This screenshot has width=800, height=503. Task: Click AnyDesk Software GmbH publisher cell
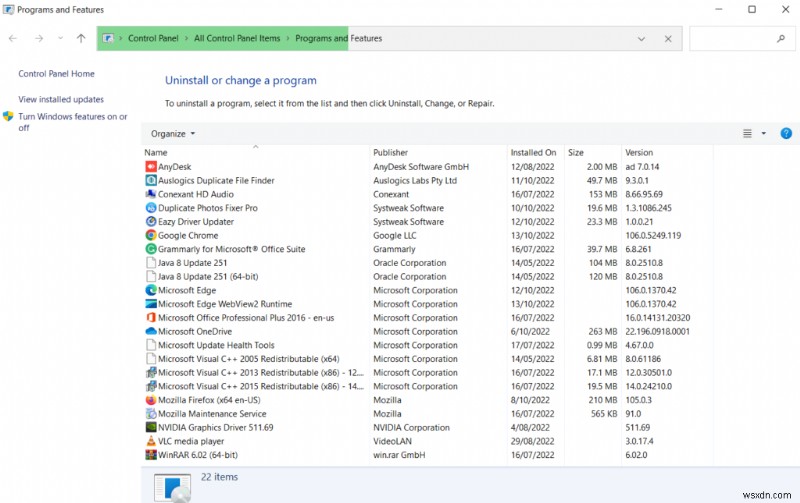point(421,167)
